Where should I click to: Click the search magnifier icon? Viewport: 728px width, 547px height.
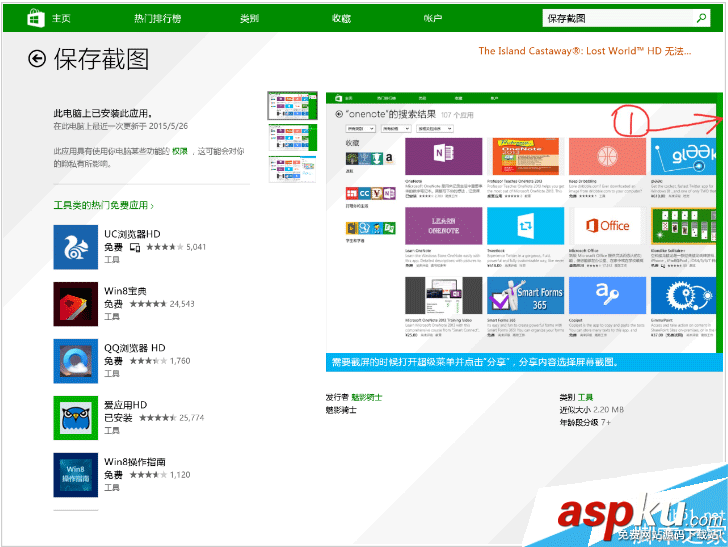click(x=701, y=18)
